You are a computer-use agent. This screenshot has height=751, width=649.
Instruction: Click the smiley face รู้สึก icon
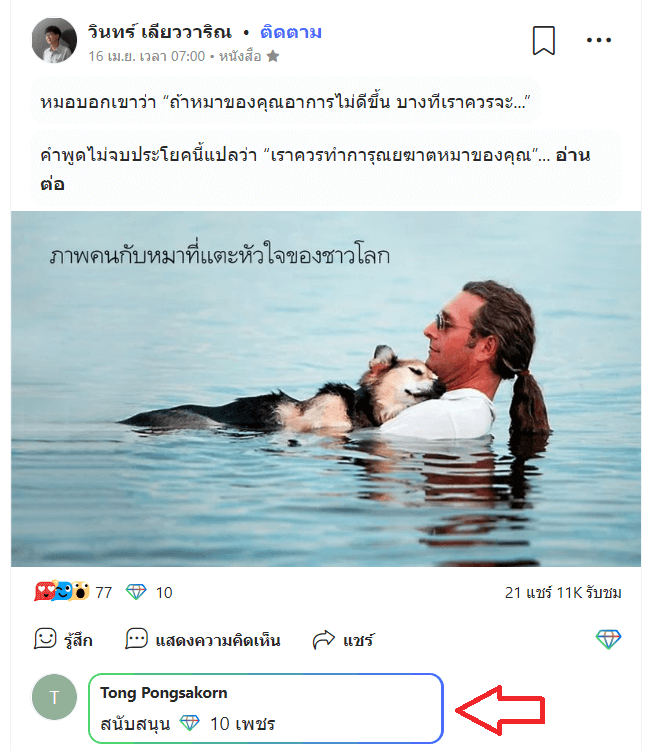tap(46, 639)
